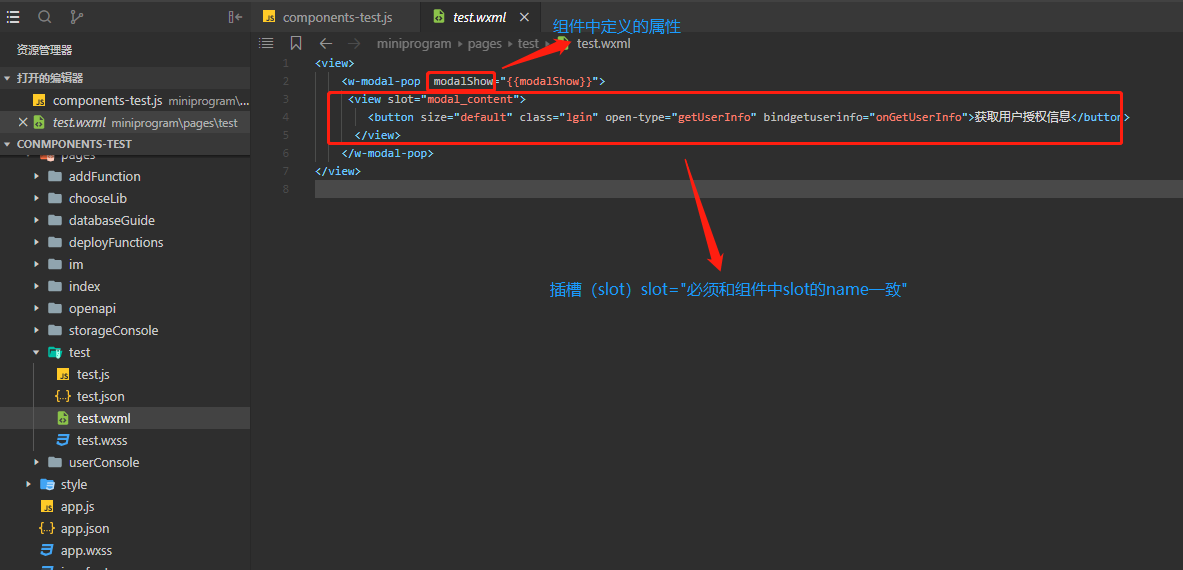Collapse the sidebar with the panel-hide icon
This screenshot has height=570, width=1183.
(x=235, y=17)
